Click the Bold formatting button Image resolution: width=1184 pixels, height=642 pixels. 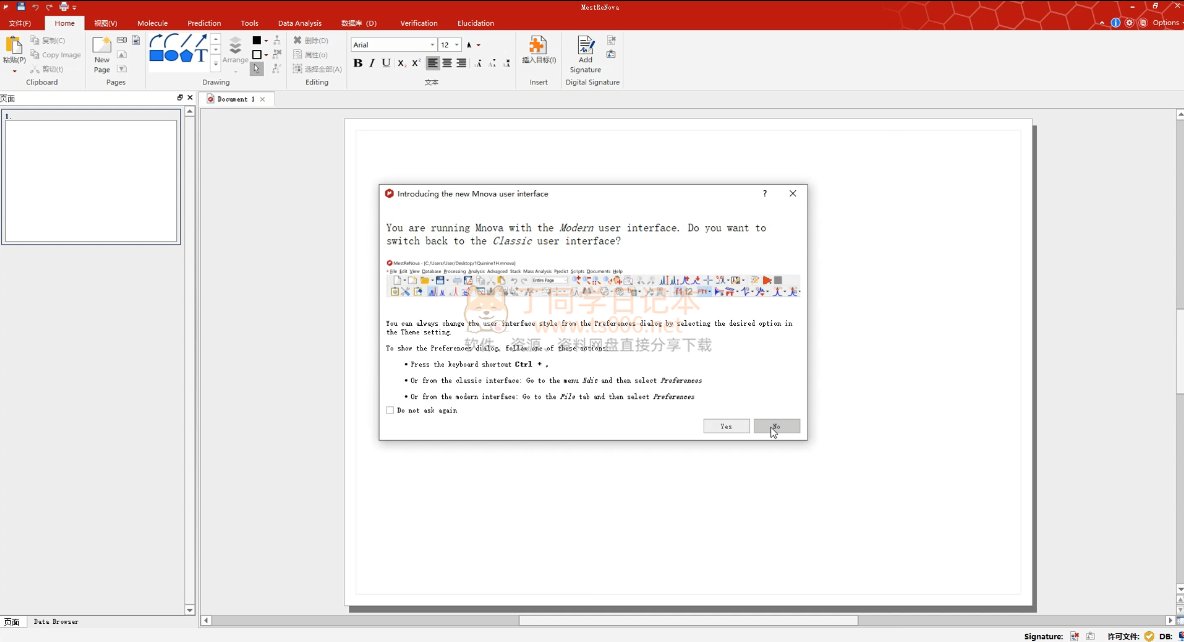(358, 63)
